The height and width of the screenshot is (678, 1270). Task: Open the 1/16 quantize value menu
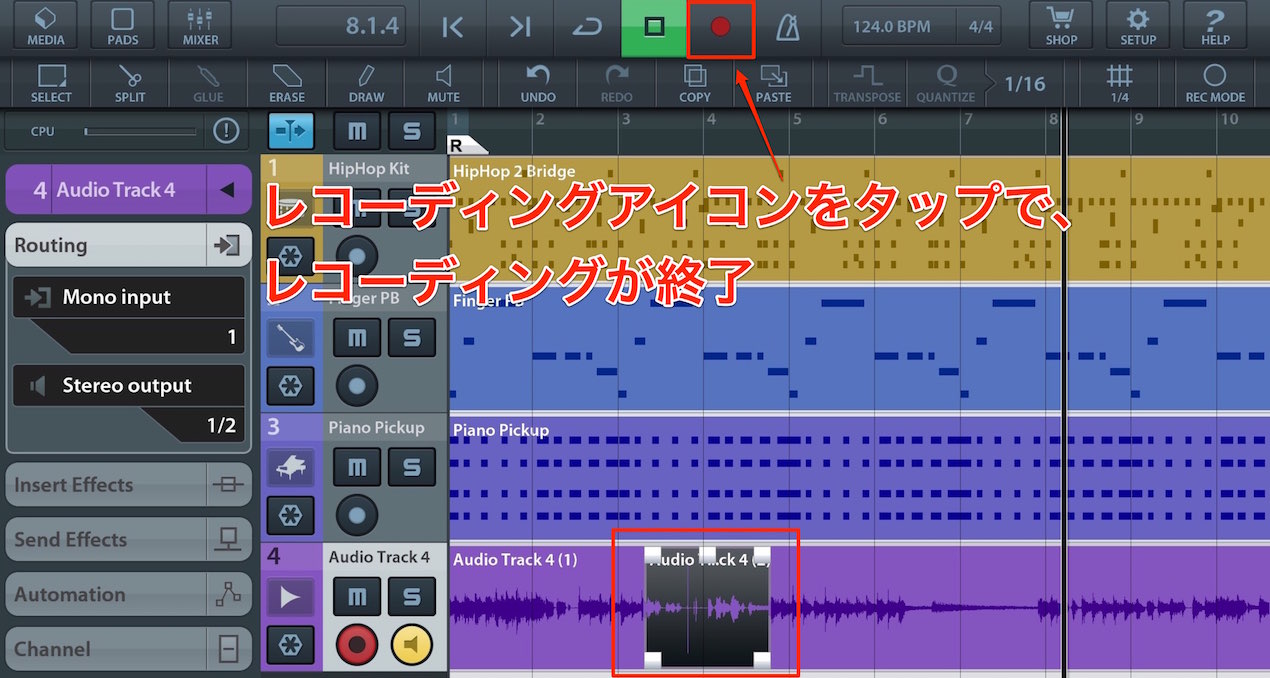coord(1024,83)
